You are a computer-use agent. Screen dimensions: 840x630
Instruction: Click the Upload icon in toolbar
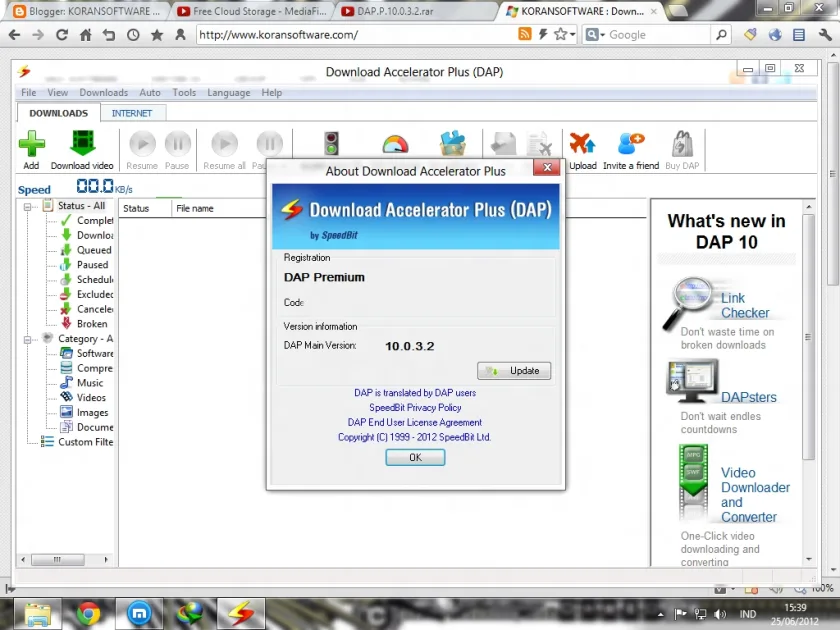click(x=582, y=144)
